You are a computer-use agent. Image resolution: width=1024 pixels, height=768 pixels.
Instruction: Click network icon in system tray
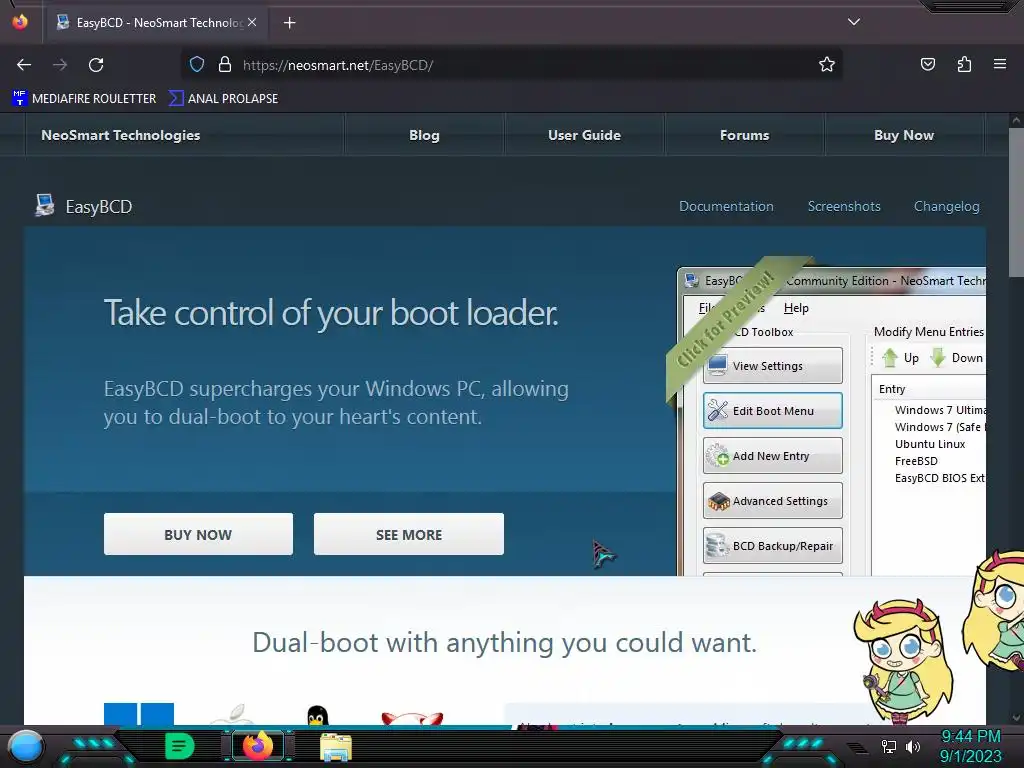[x=889, y=746]
